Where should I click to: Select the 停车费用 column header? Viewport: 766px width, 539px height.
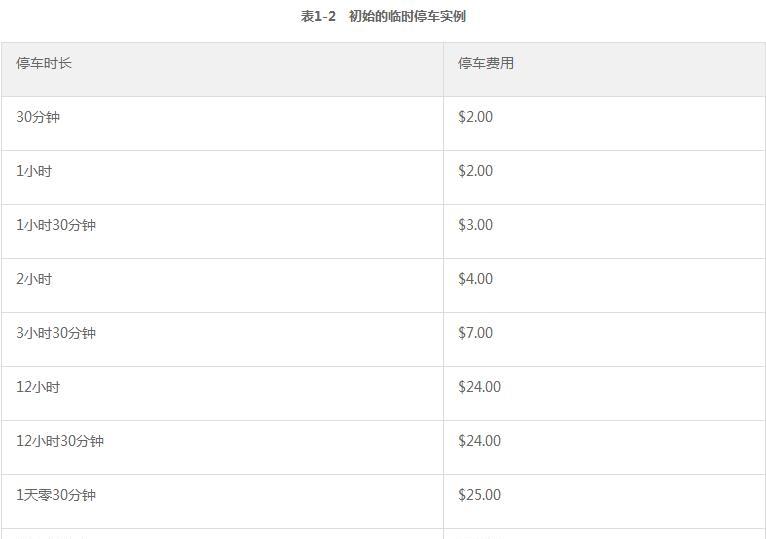pos(604,69)
